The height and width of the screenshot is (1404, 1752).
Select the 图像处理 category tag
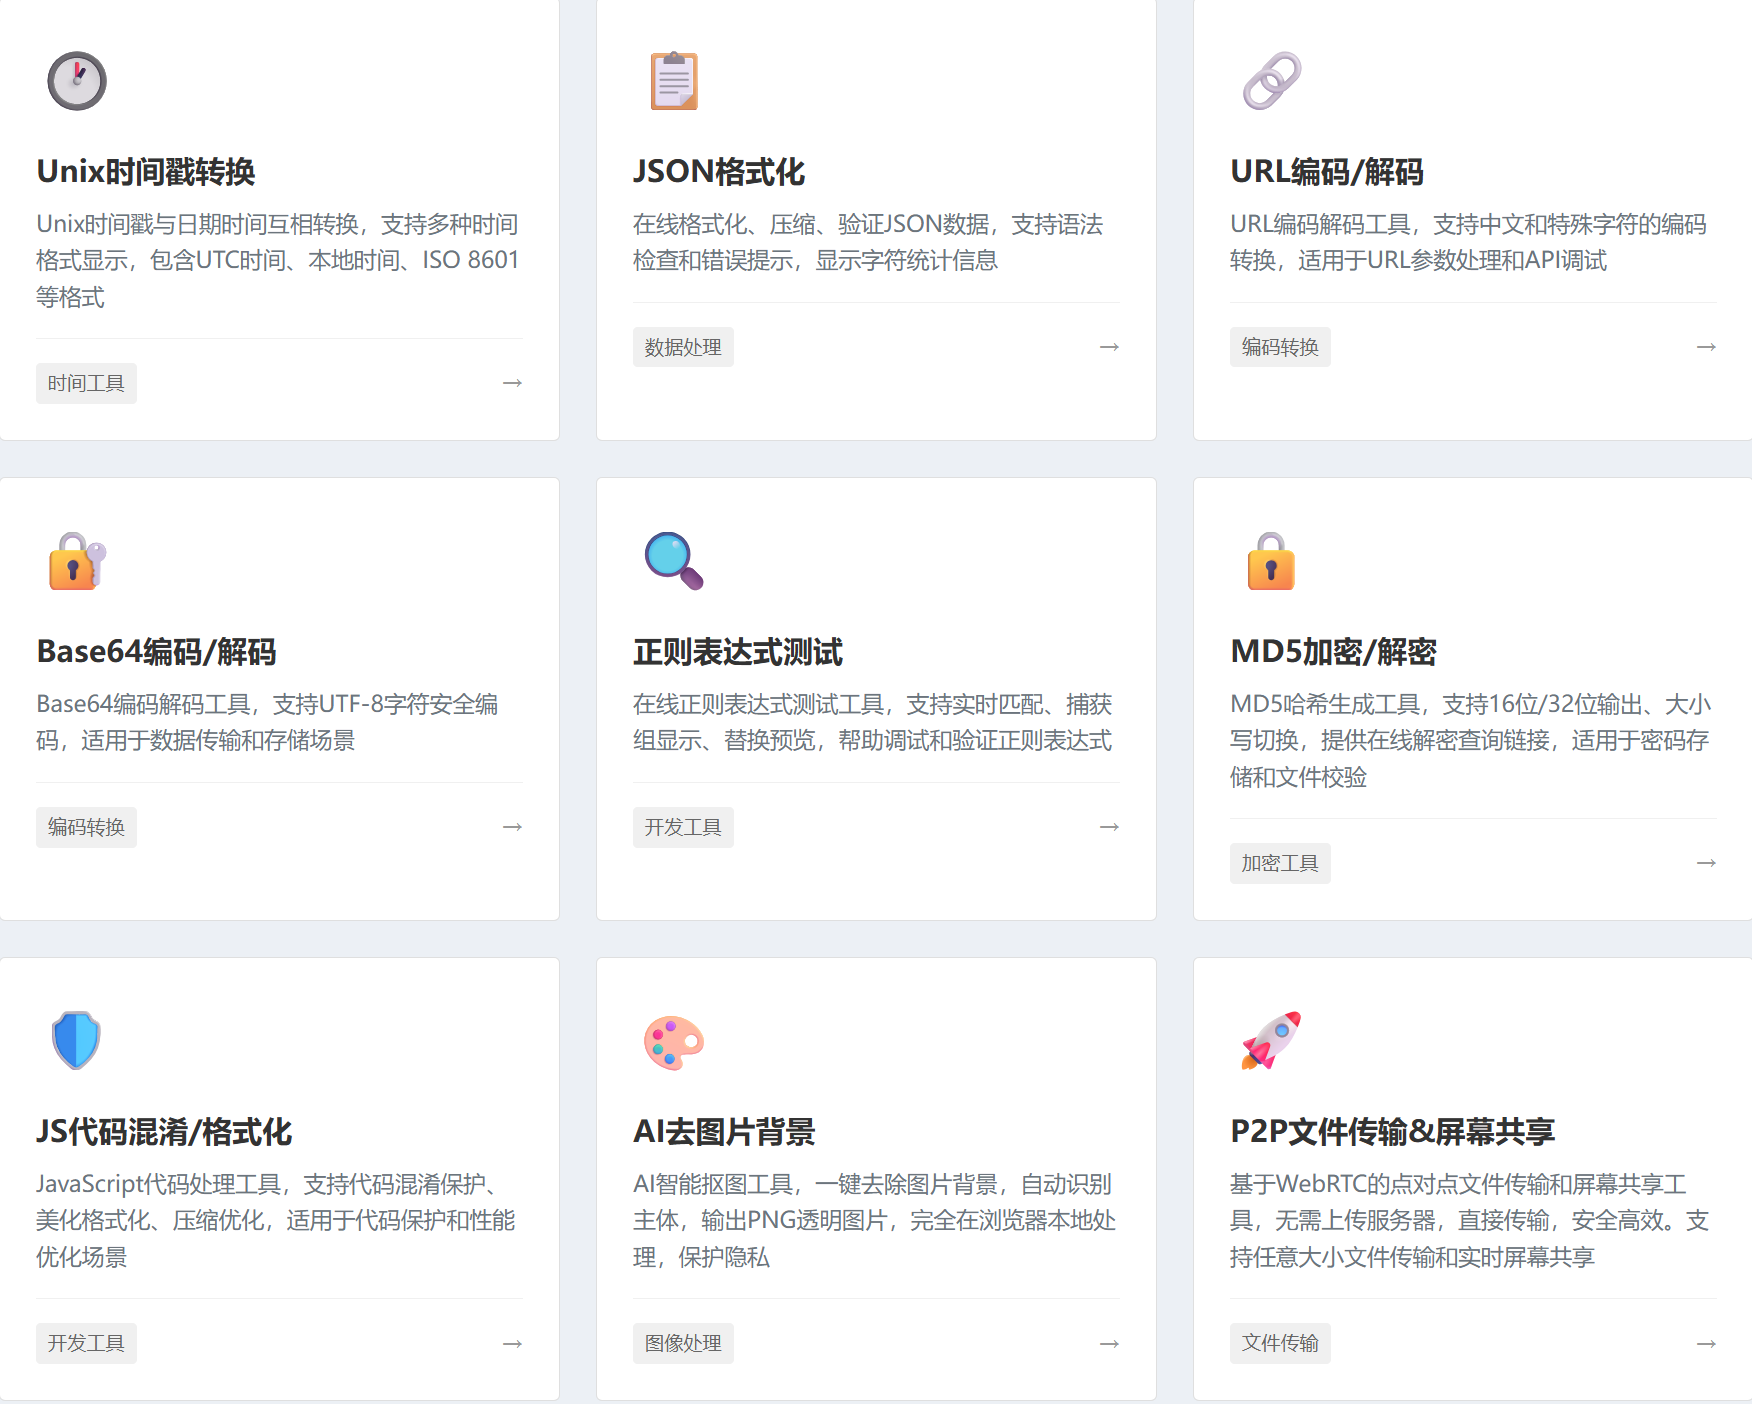[683, 1344]
